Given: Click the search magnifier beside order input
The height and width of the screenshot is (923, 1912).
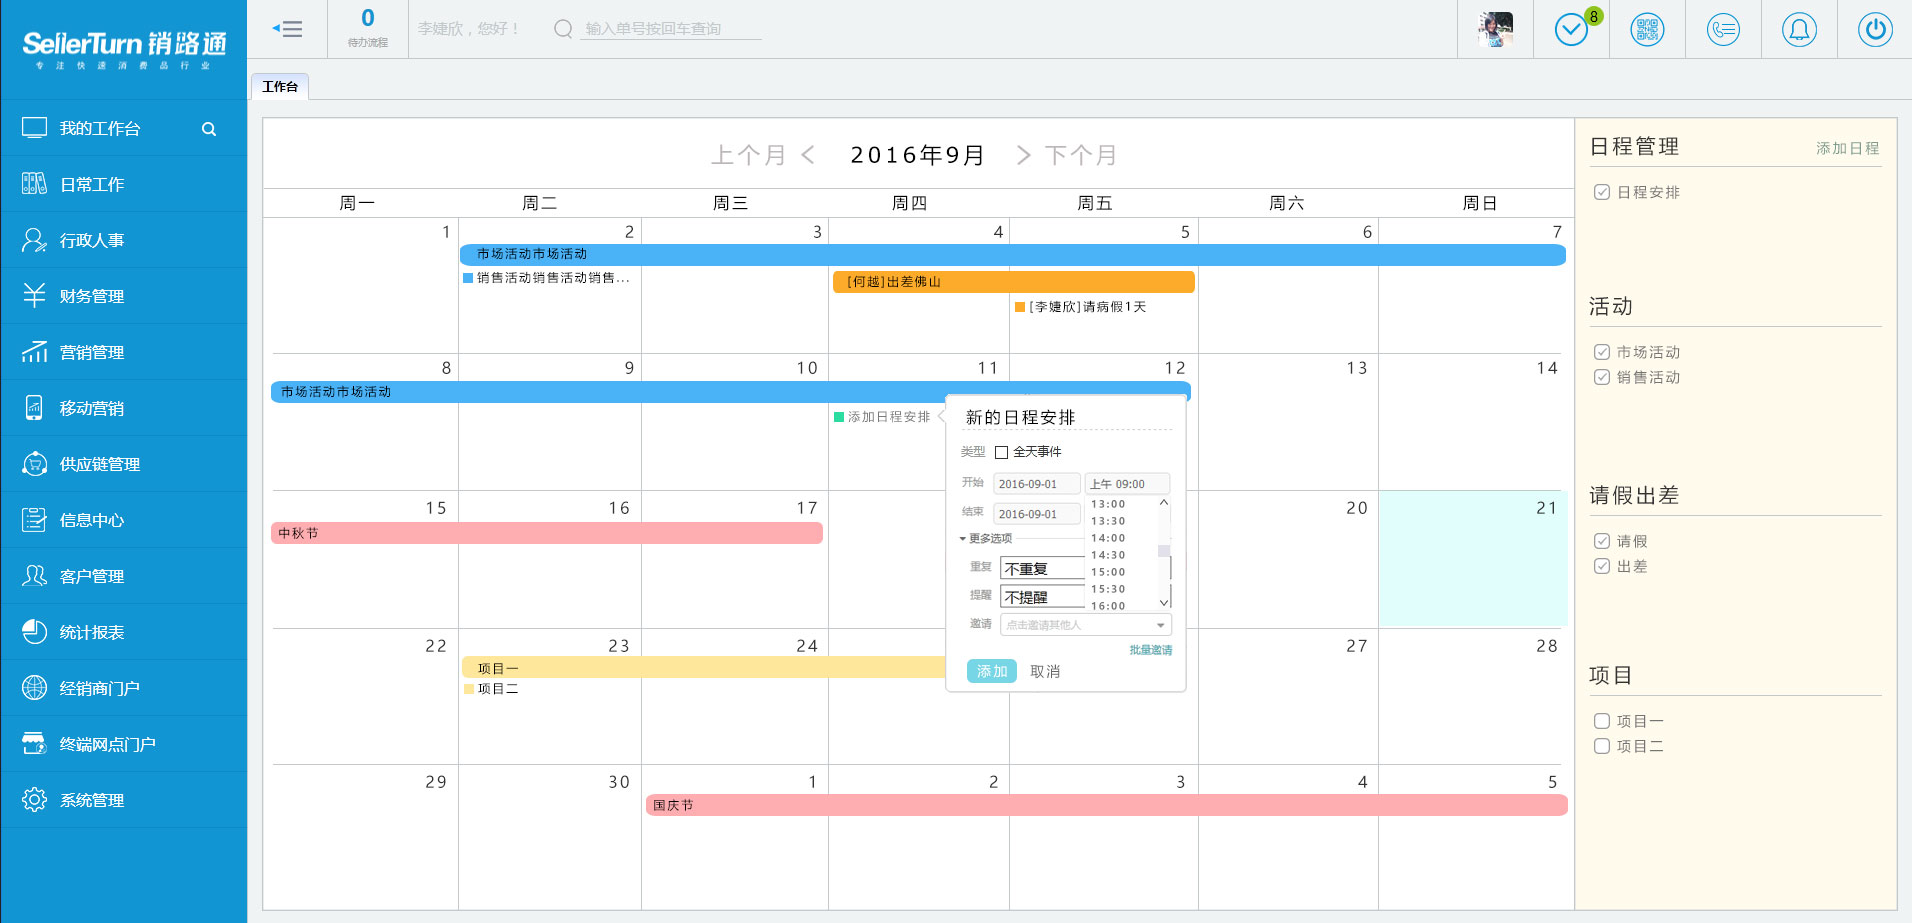Looking at the screenshot, I should pos(563,29).
